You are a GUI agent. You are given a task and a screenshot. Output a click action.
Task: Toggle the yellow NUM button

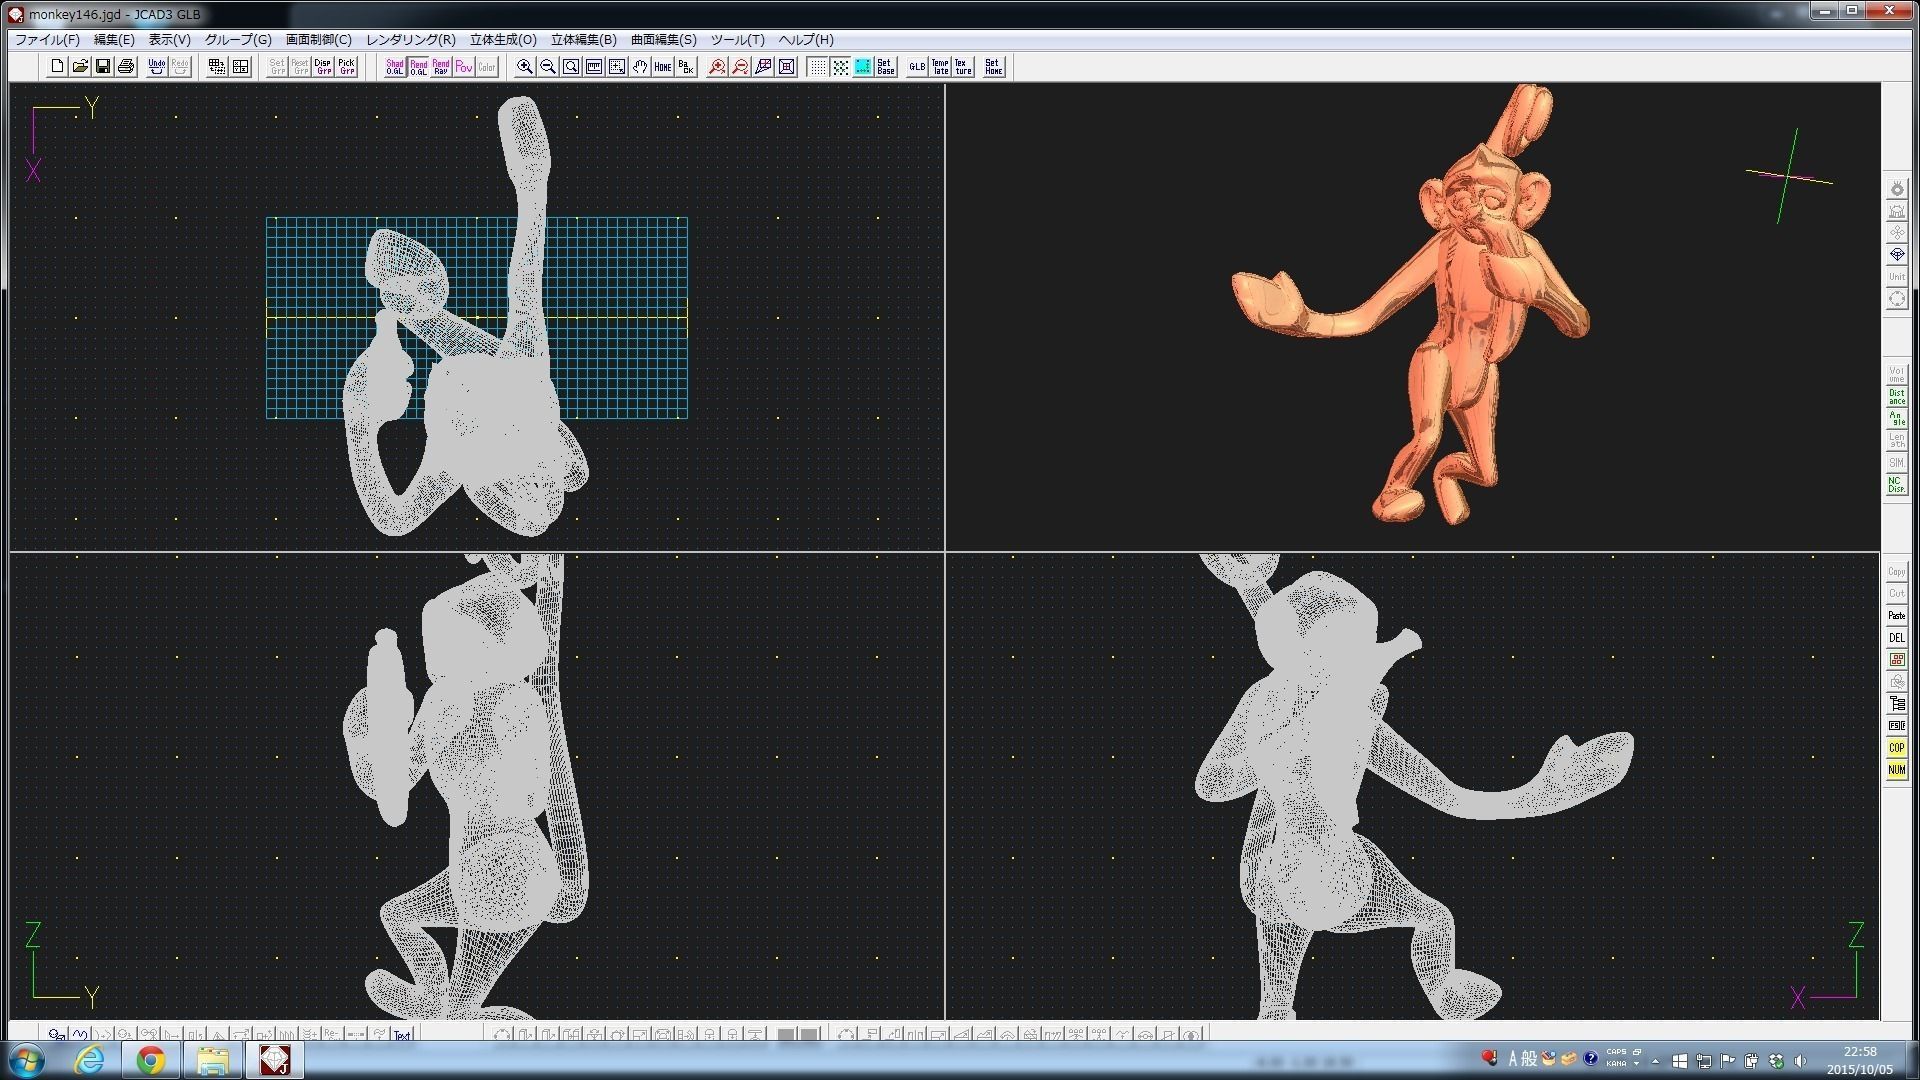pyautogui.click(x=1896, y=770)
